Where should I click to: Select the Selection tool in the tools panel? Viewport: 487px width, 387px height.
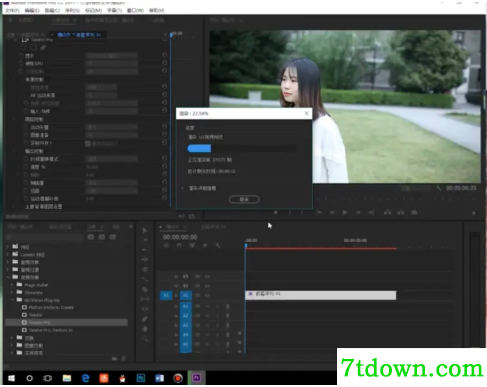click(144, 230)
